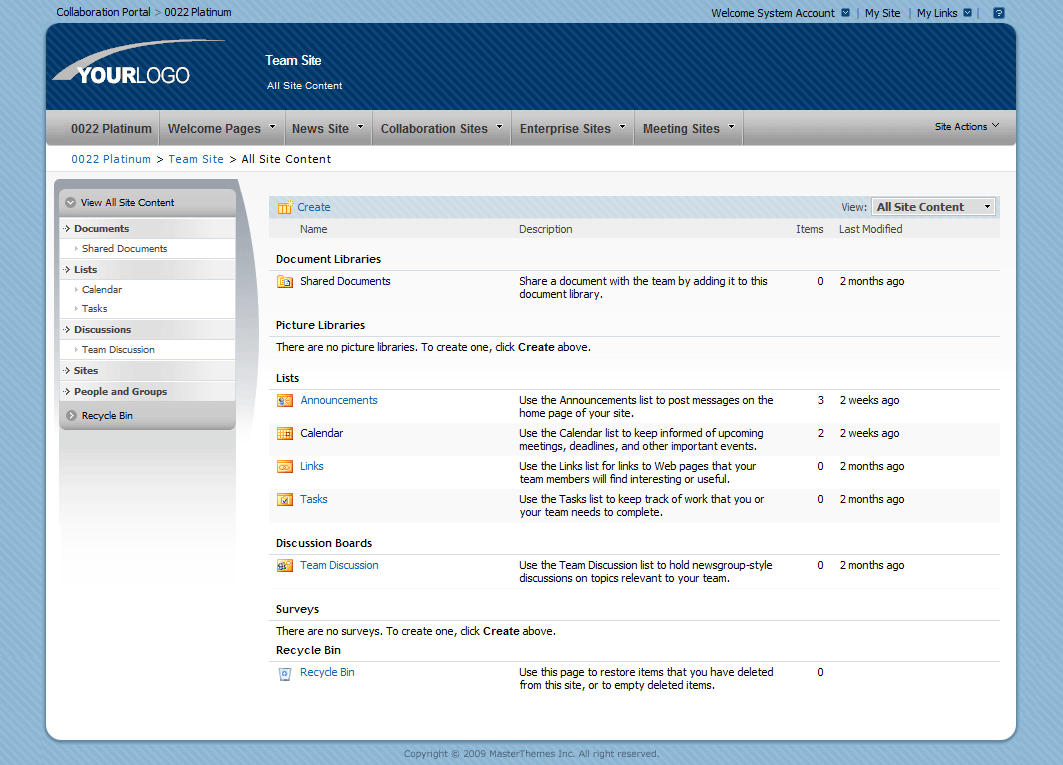
Task: Click the Tasks list icon
Action: (285, 500)
